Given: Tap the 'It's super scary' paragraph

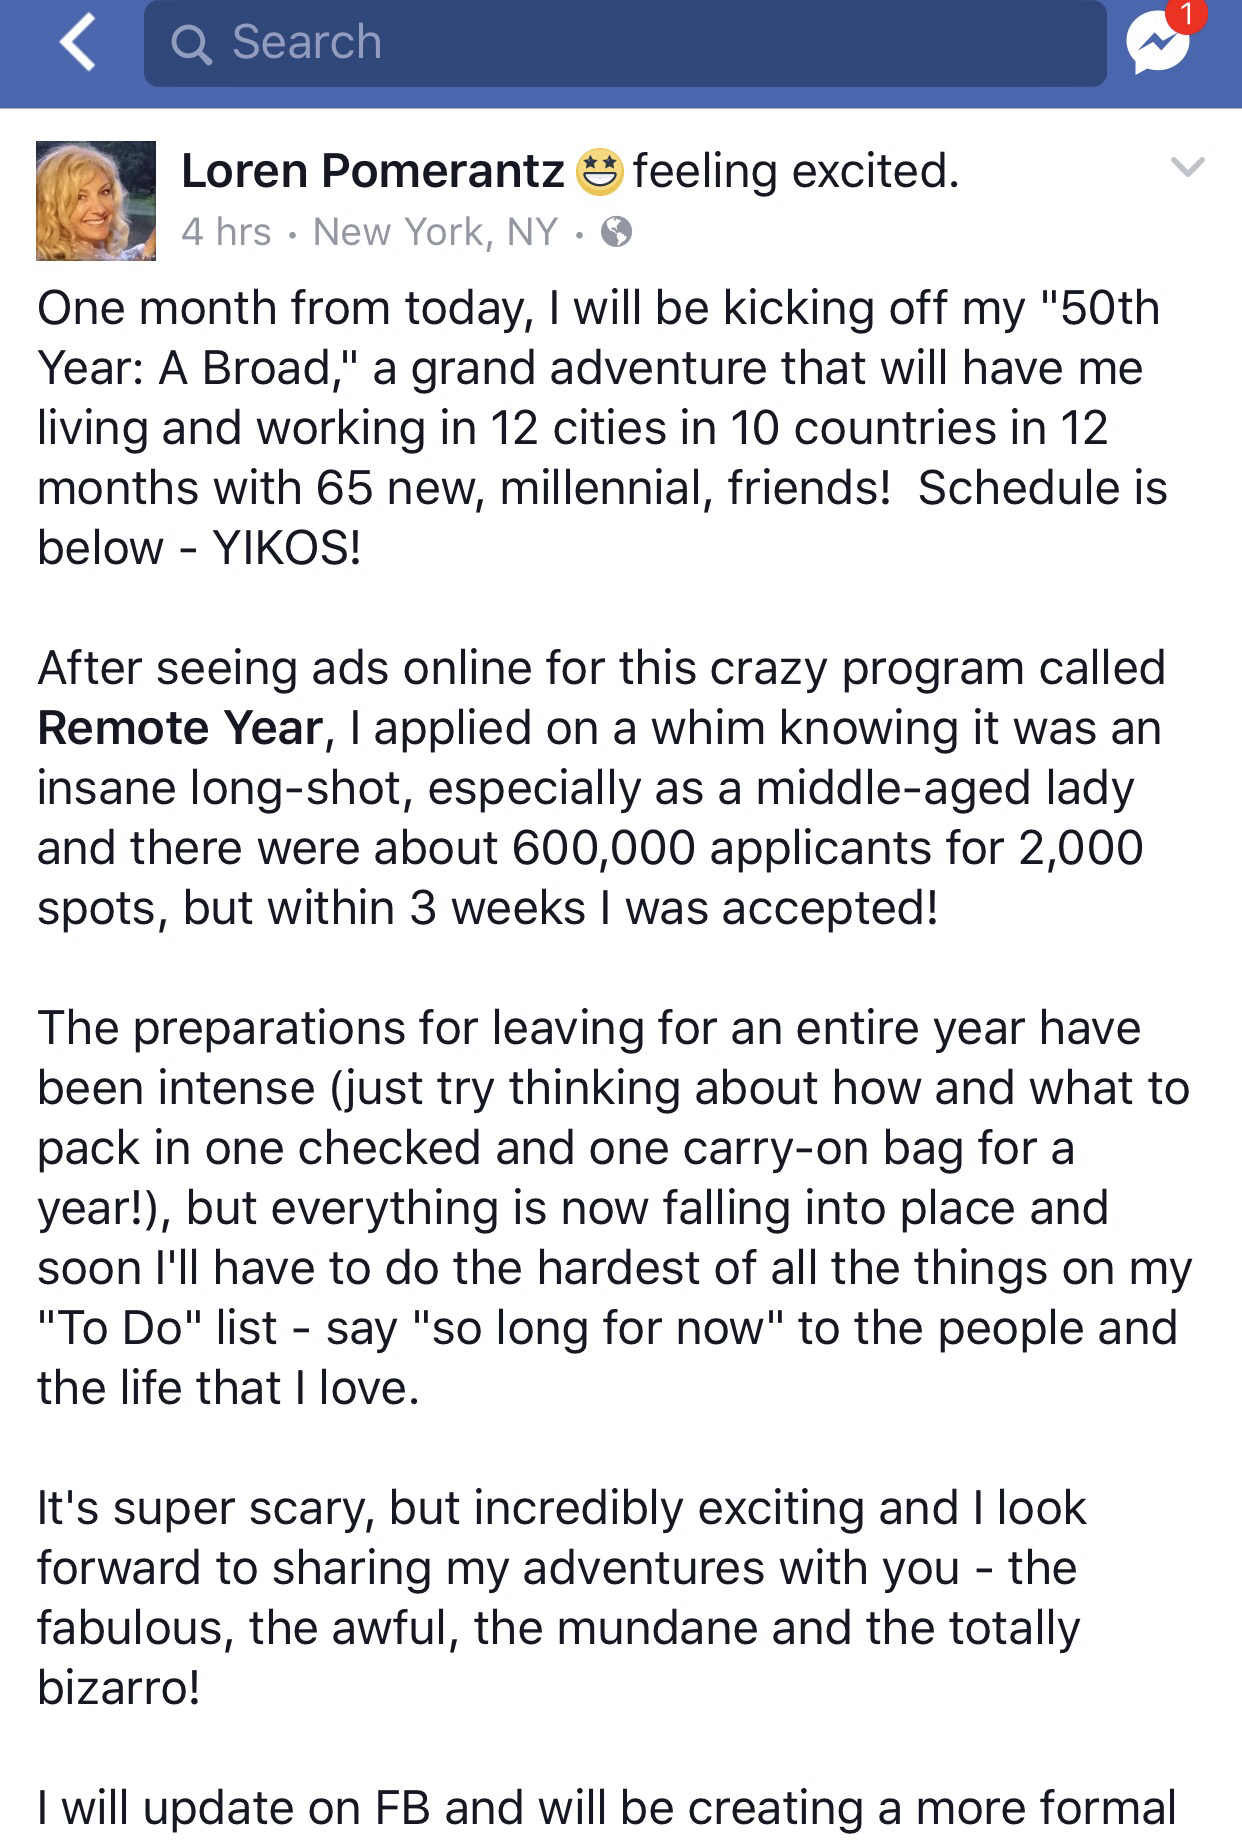Looking at the screenshot, I should [x=560, y=1597].
